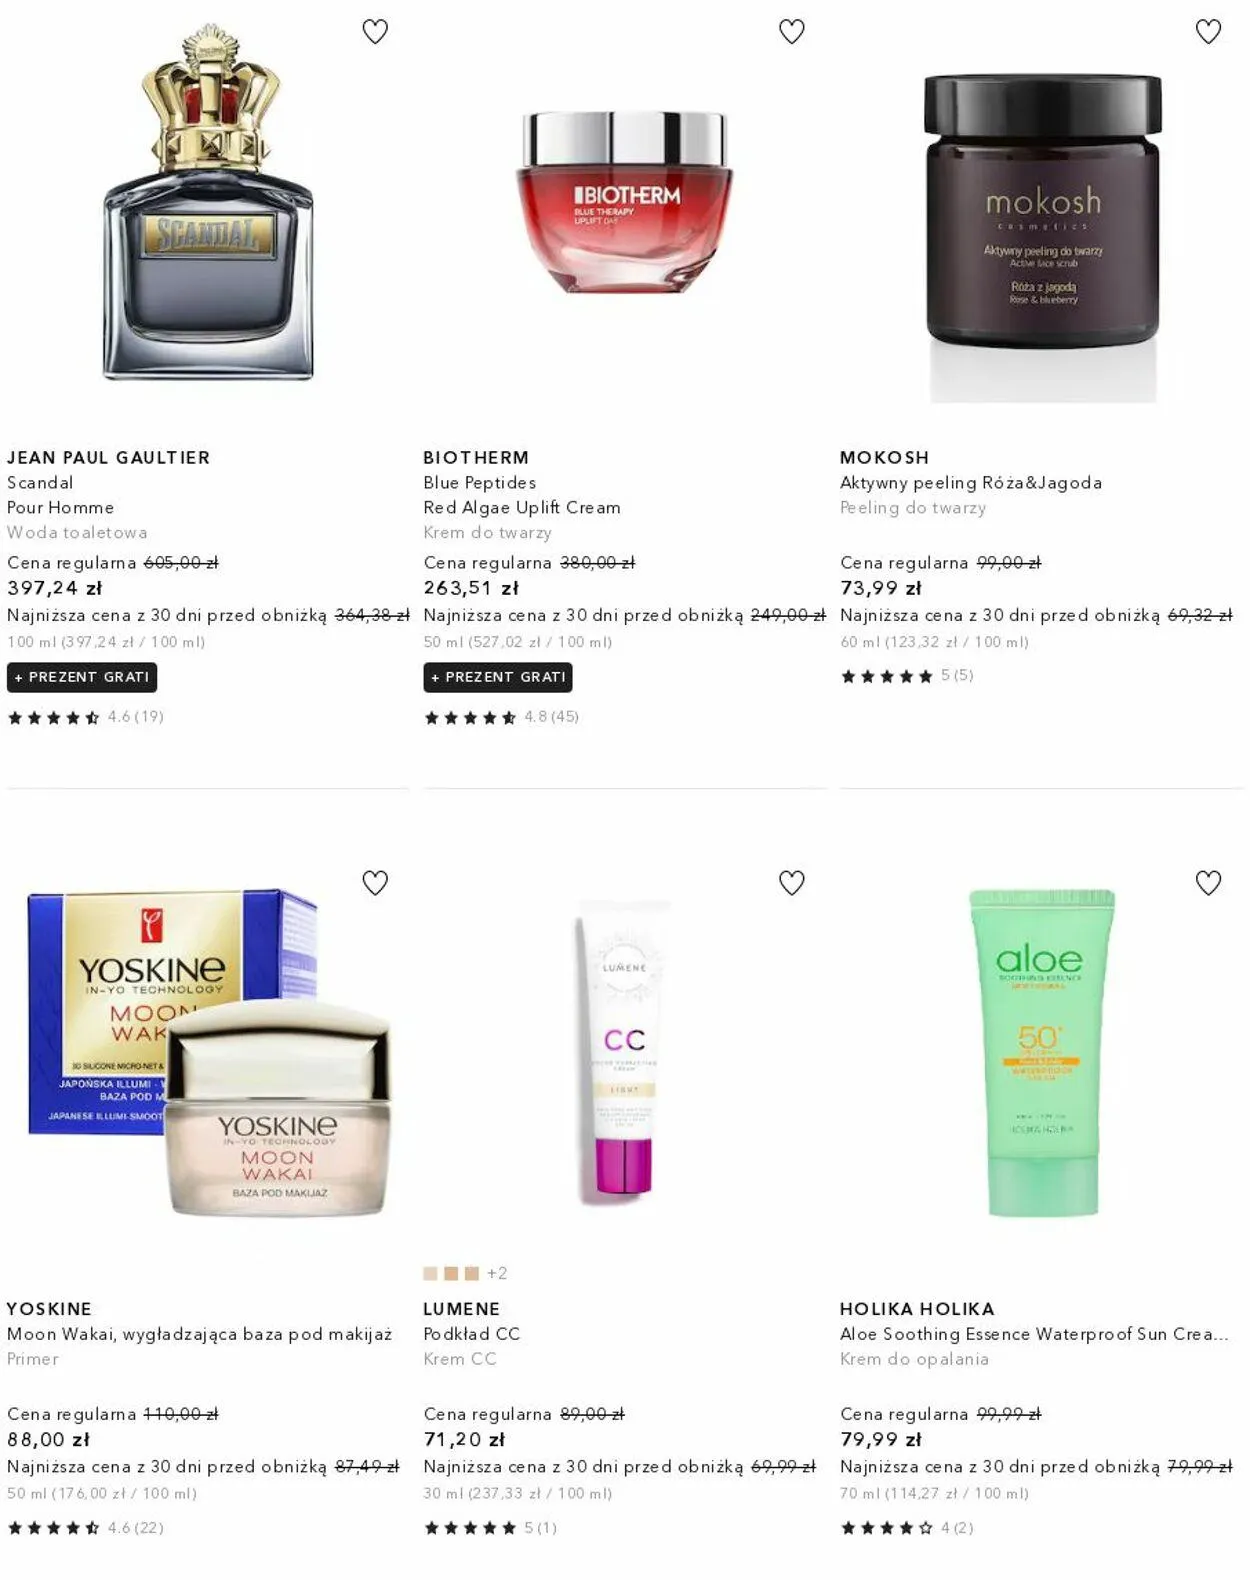Save Yoskine Moon Wakai to wishlist
Image resolution: width=1250 pixels, height=1580 pixels.
pos(375,883)
